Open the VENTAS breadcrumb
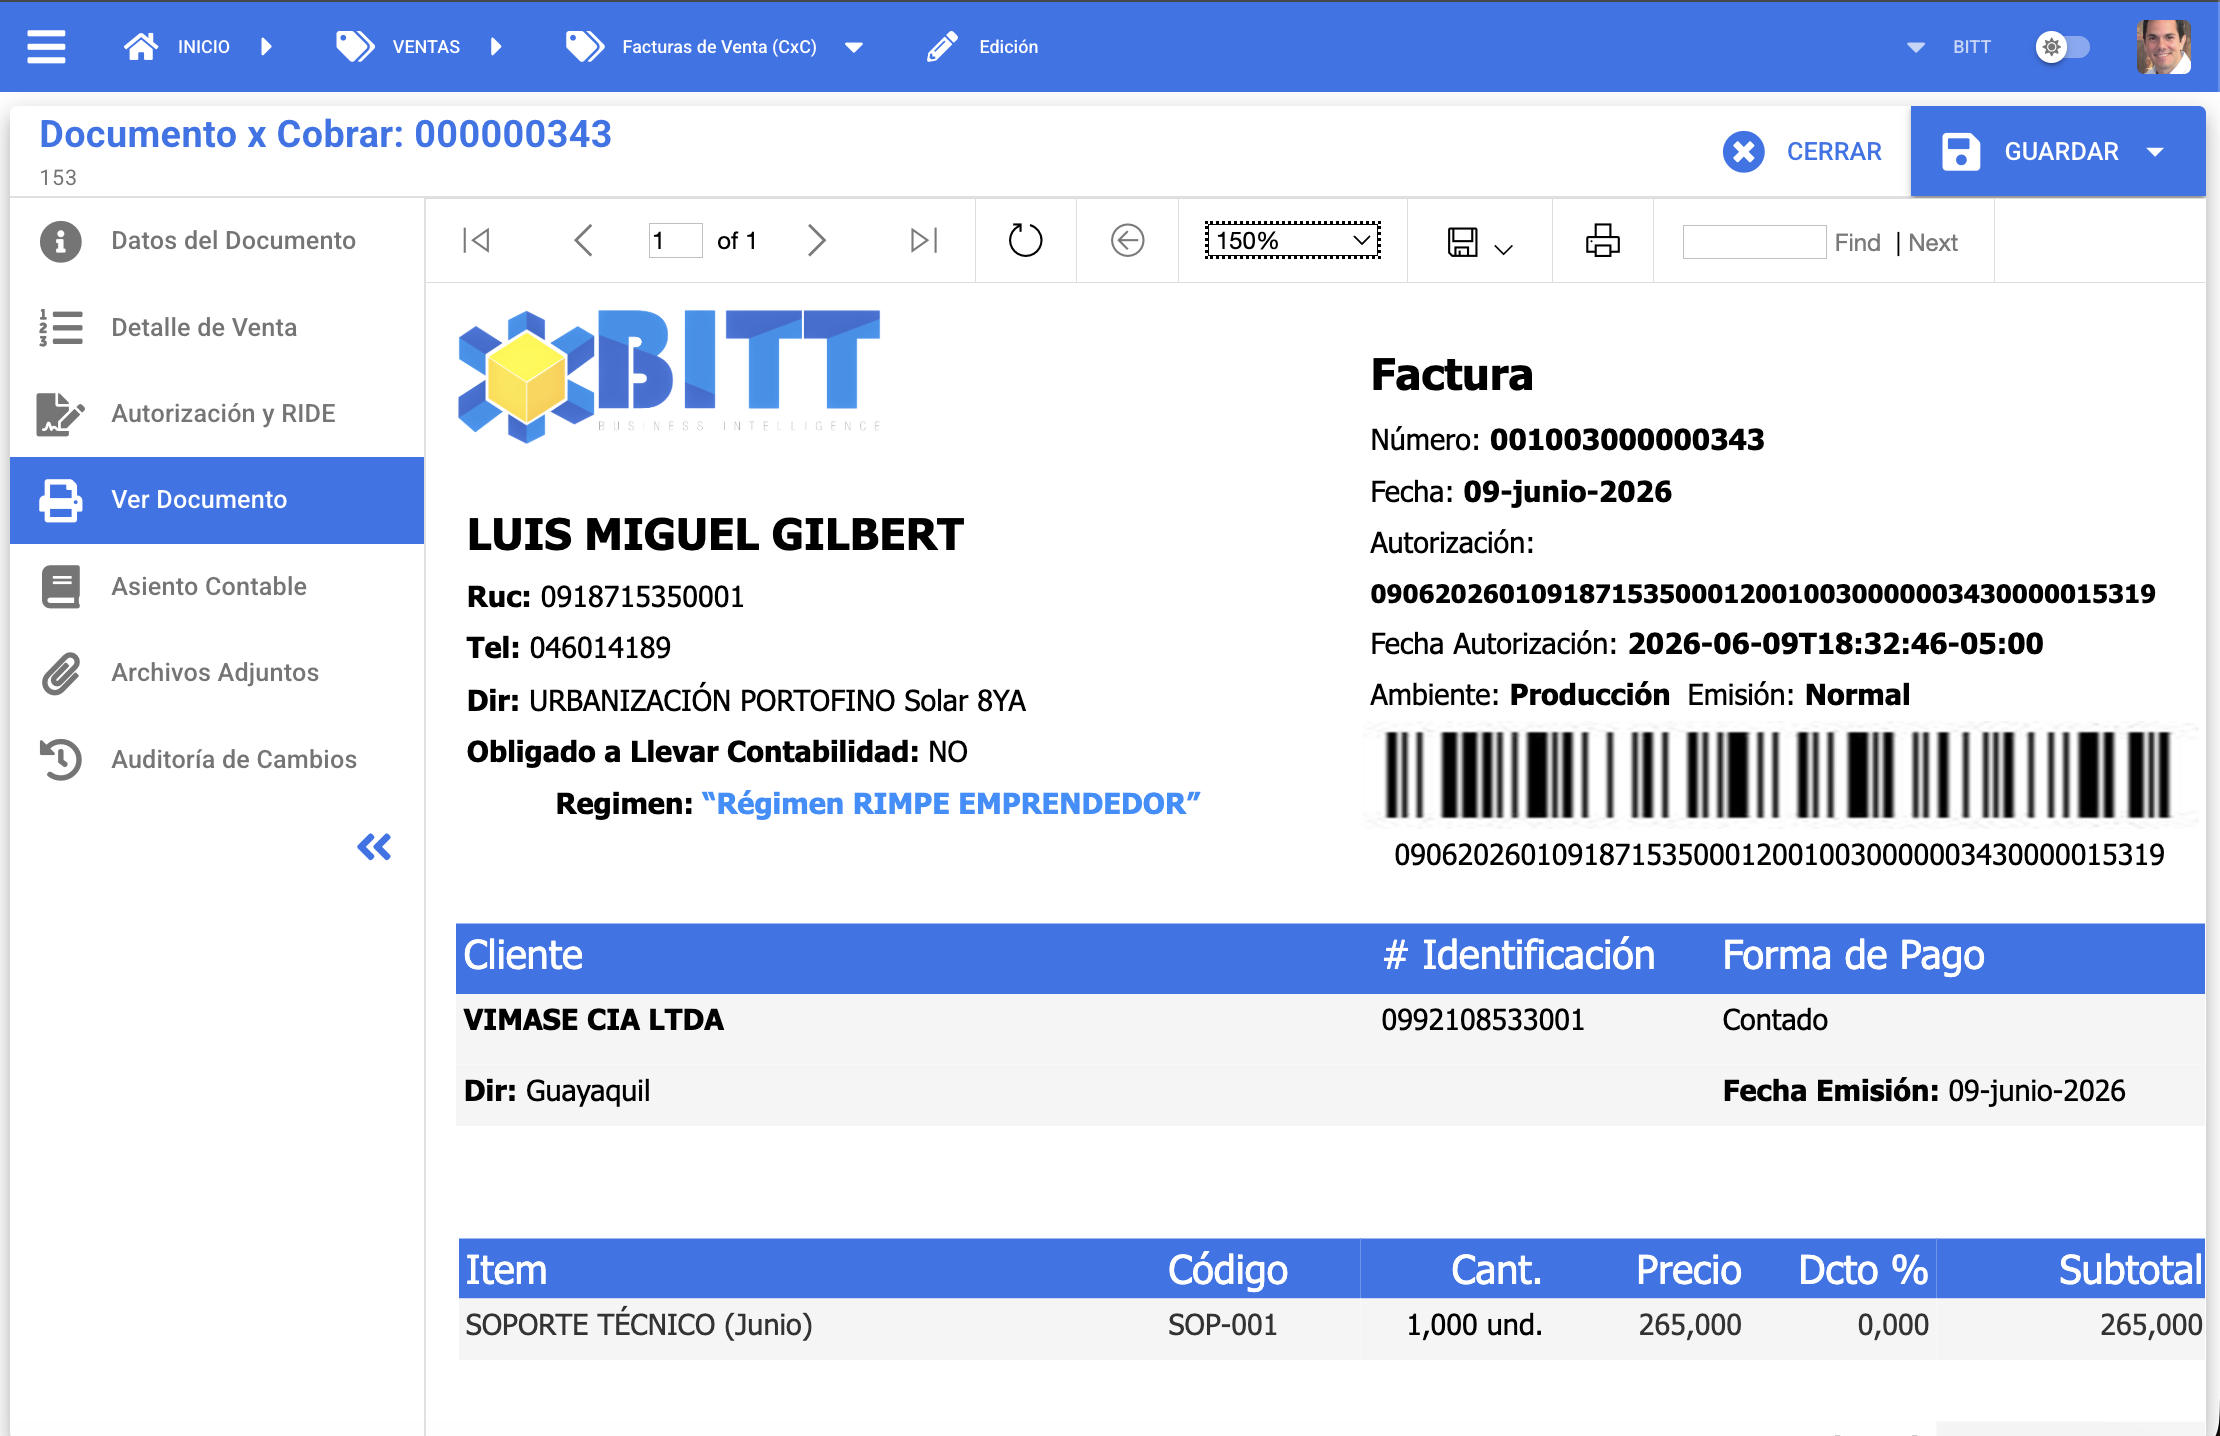 [426, 47]
